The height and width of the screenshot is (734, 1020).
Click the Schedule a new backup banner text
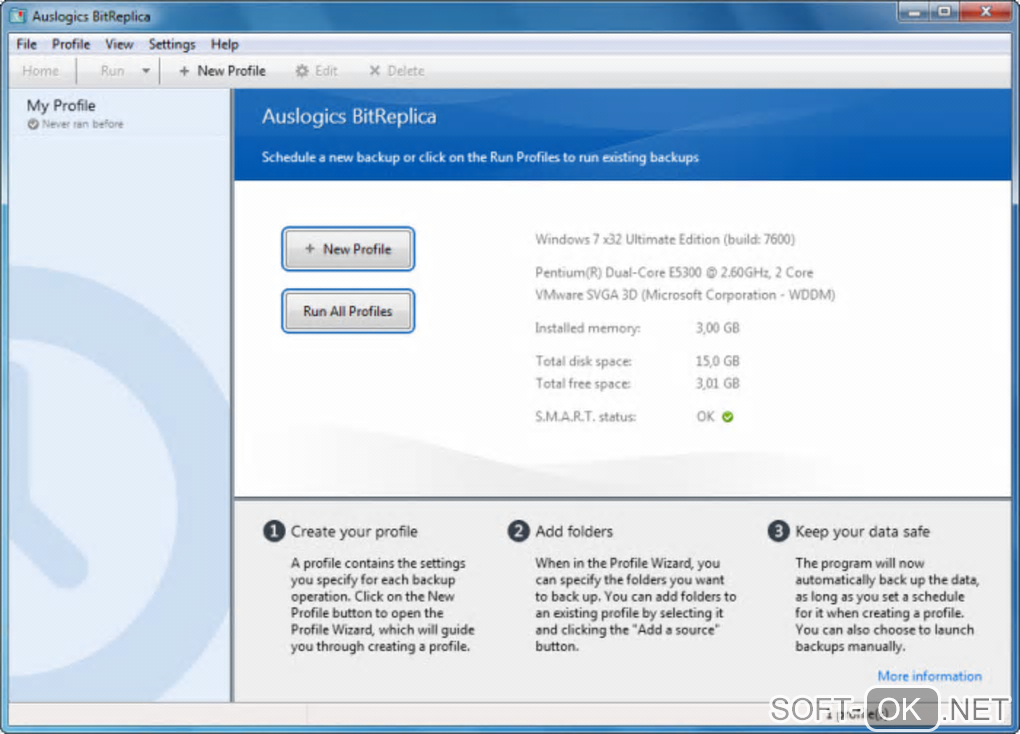pos(480,157)
